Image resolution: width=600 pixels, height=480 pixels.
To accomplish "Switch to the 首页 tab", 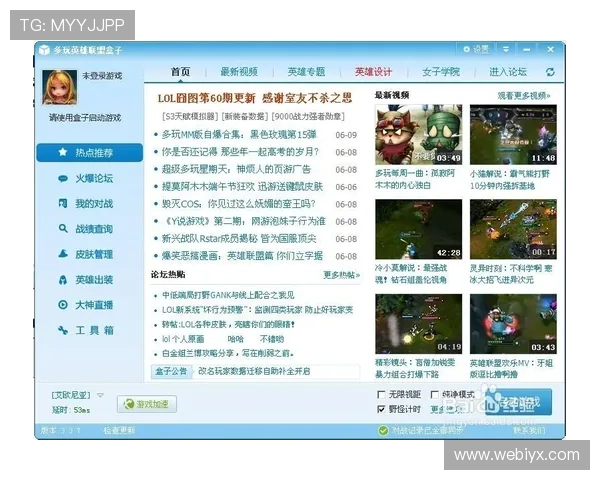I will tap(180, 72).
